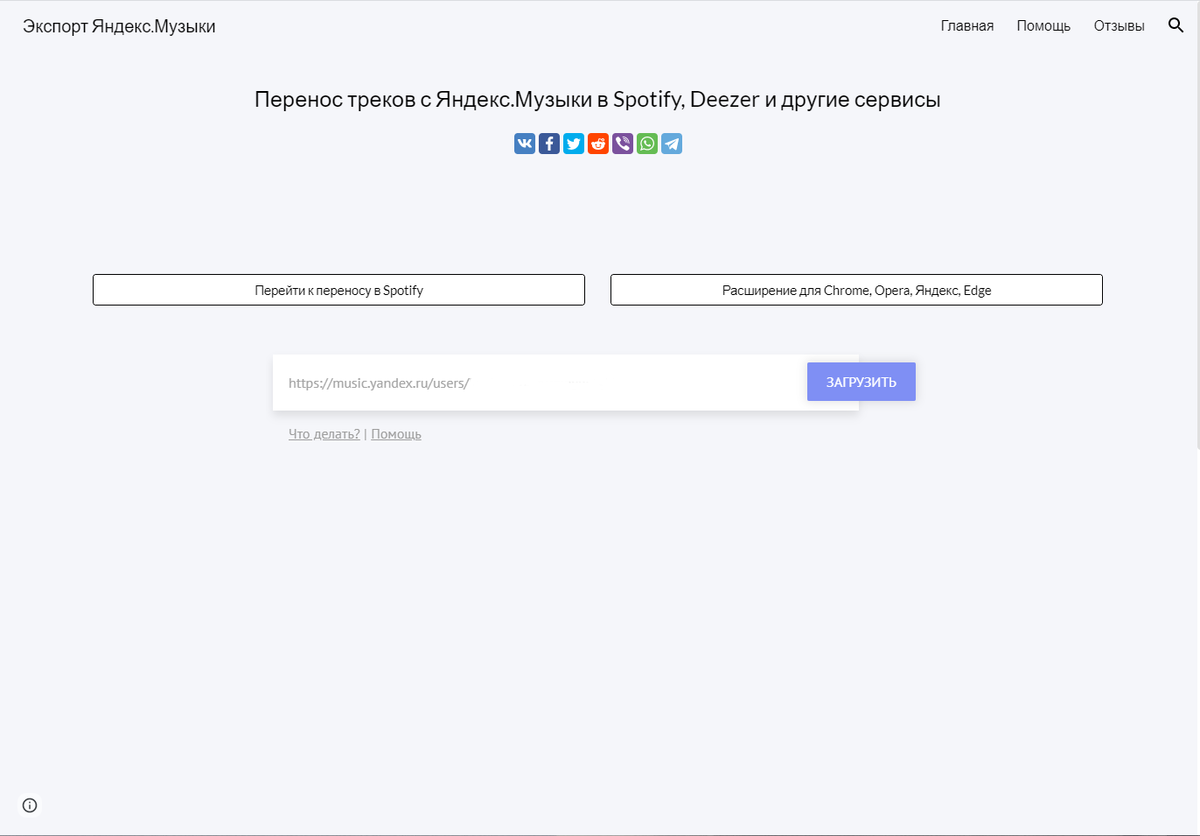This screenshot has height=836, width=1200.
Task: Share the page via WhatsApp
Action: [647, 144]
